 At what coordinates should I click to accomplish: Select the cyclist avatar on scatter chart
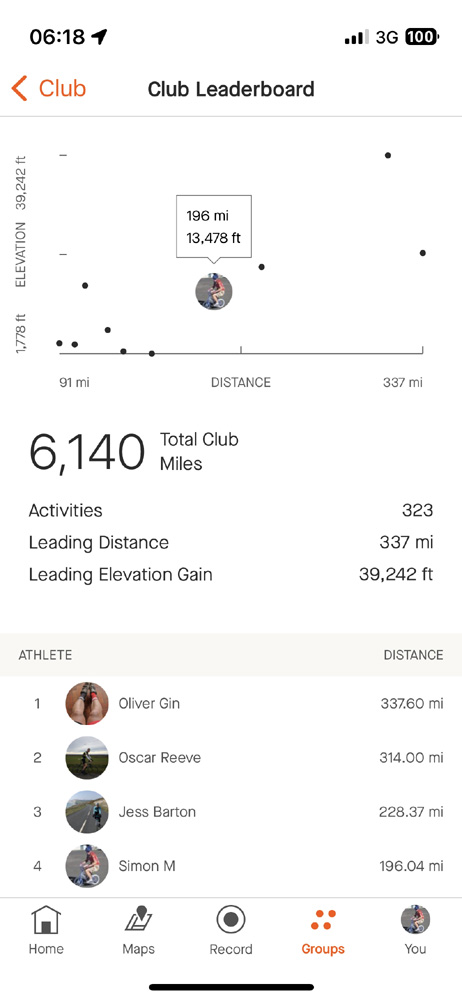pyautogui.click(x=214, y=292)
